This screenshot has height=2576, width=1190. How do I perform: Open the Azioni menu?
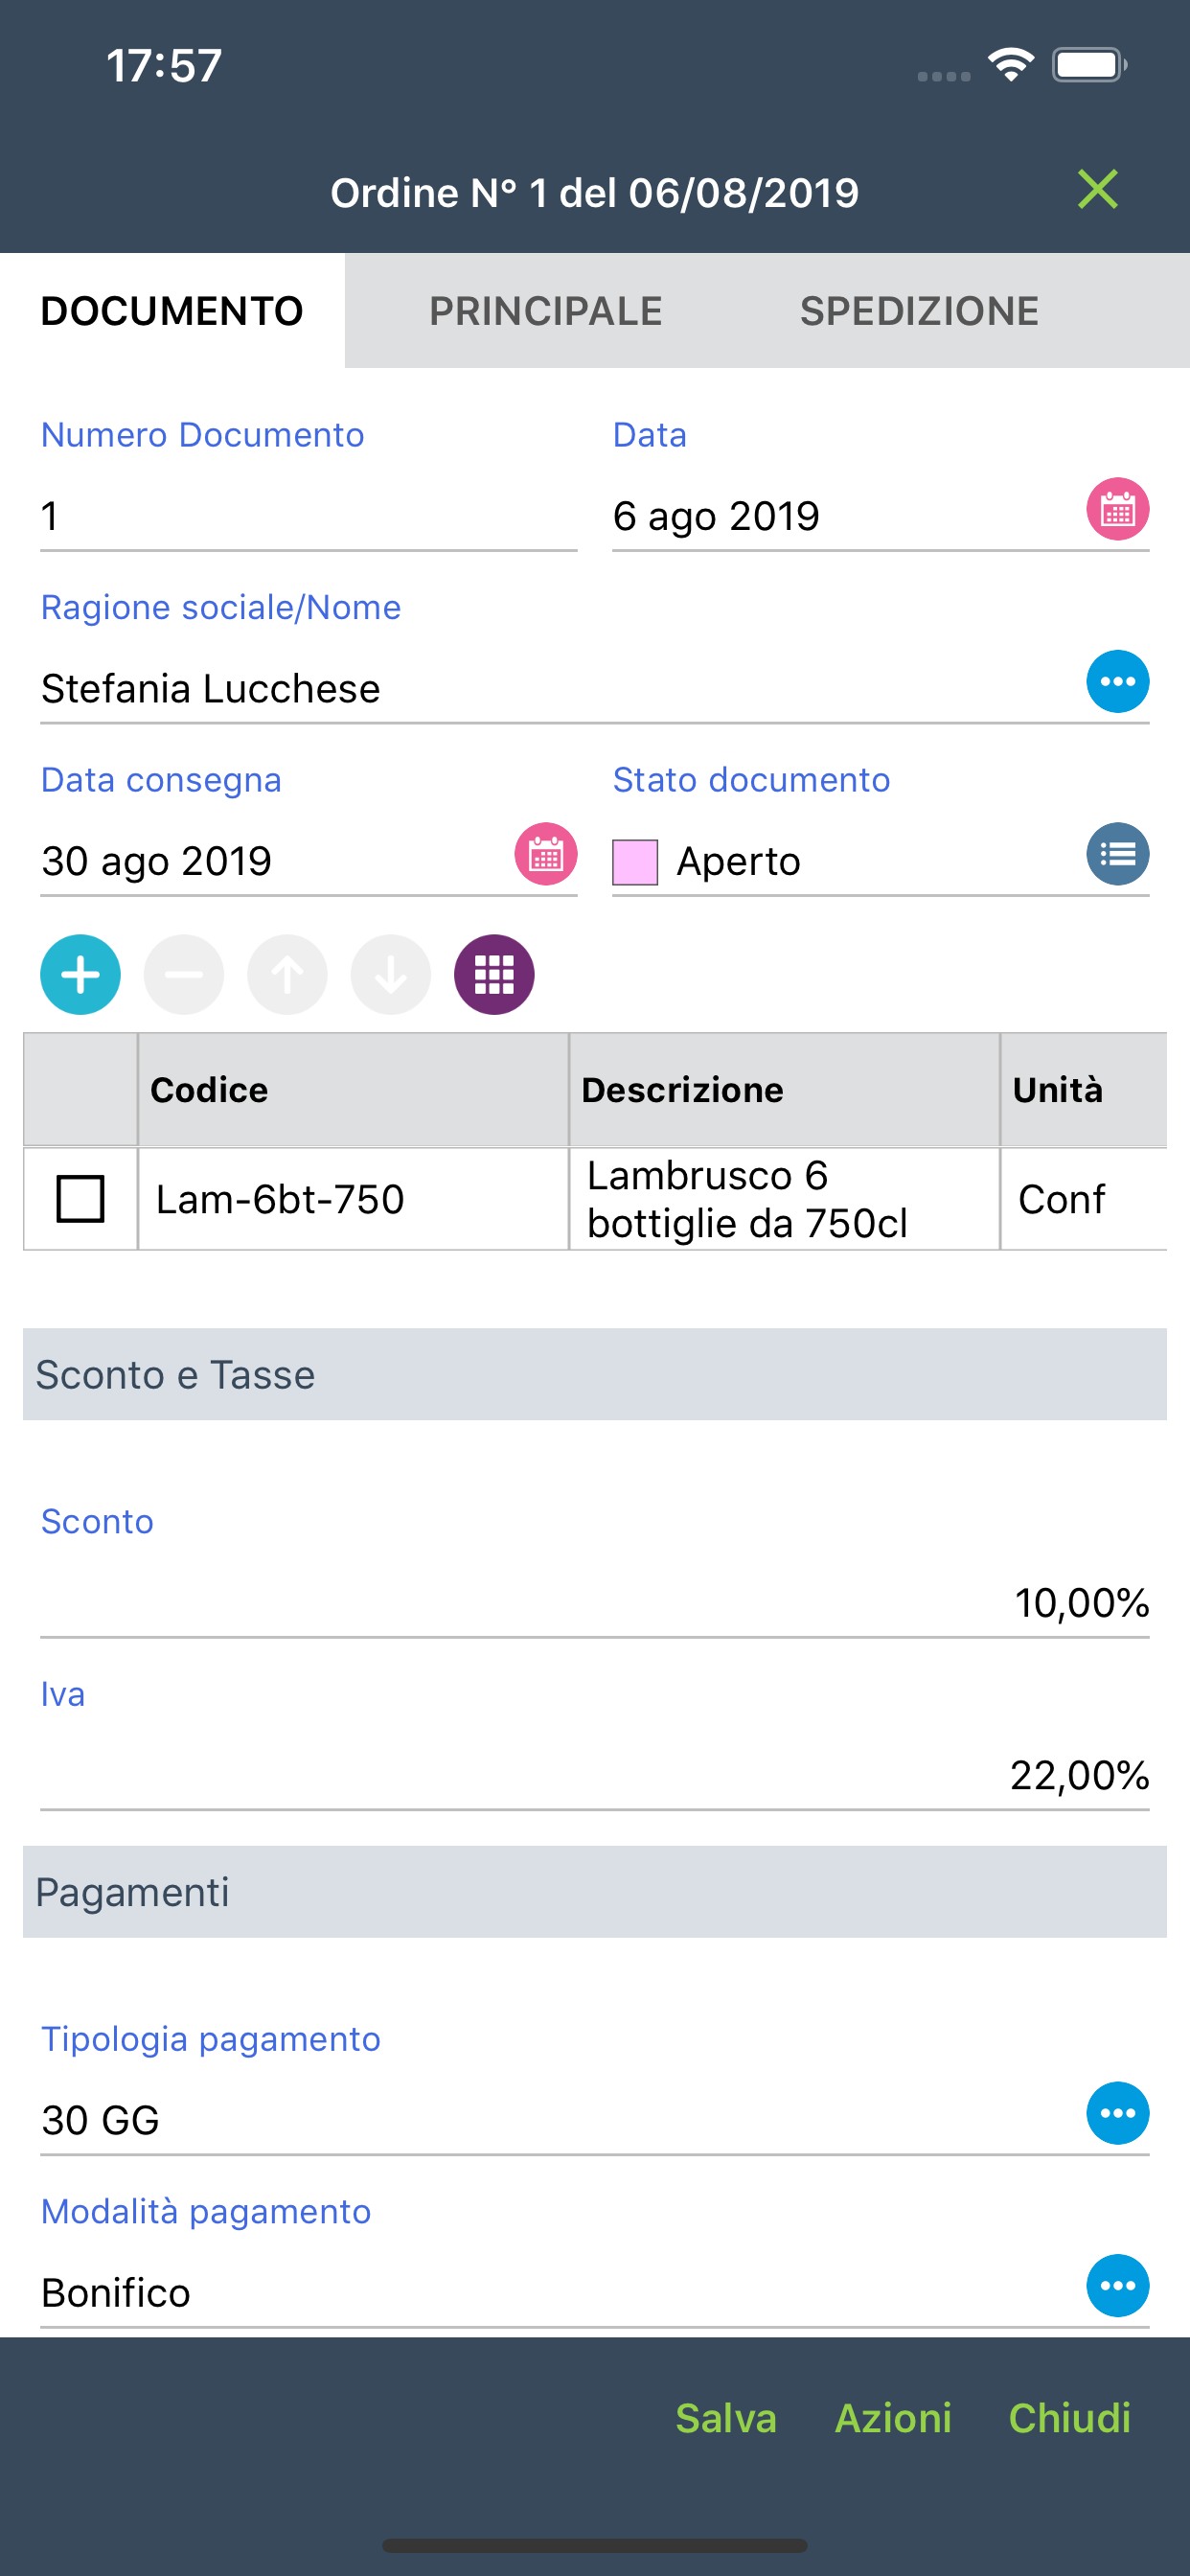[x=893, y=2418]
